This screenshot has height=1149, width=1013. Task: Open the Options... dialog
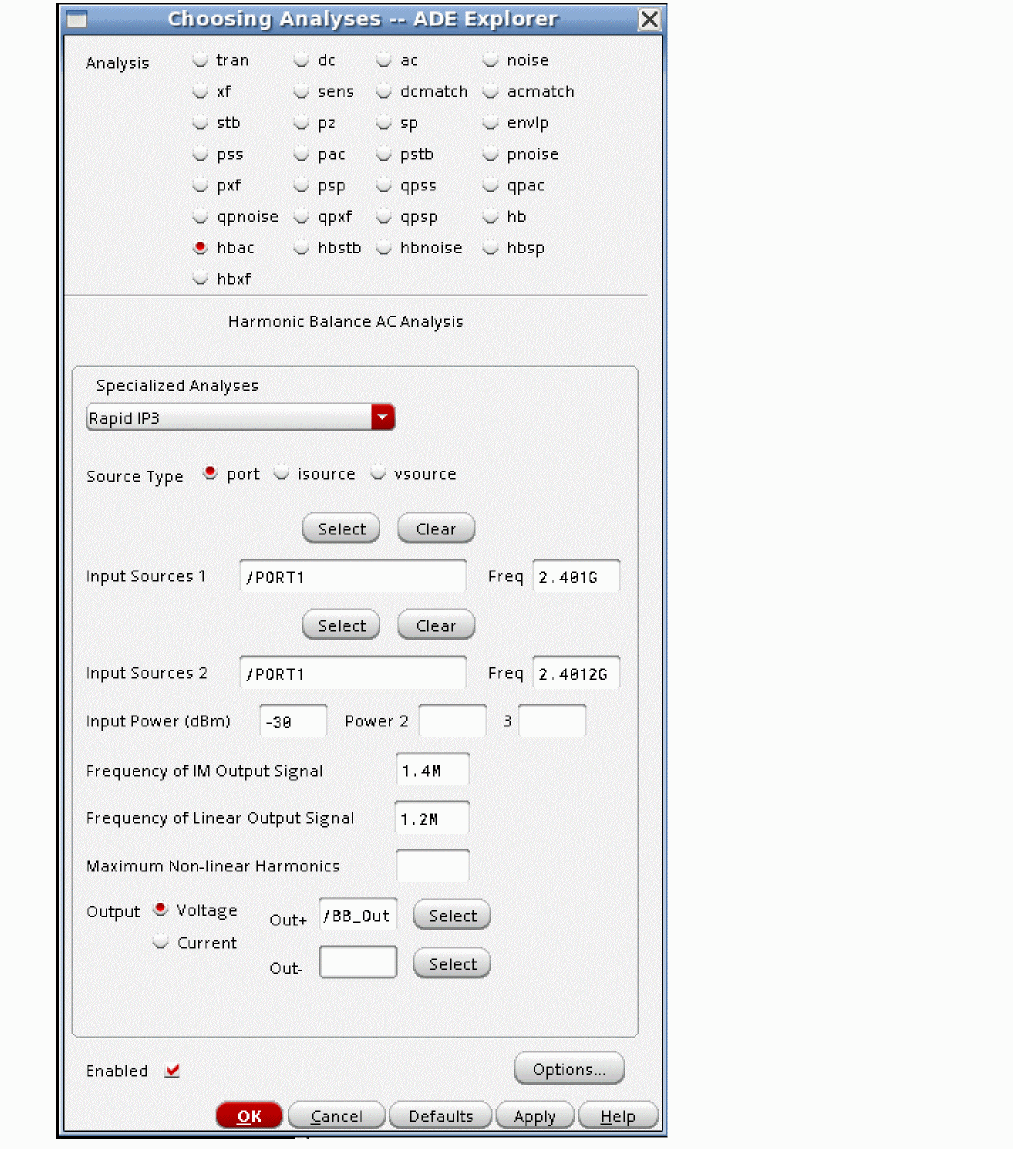click(570, 1069)
